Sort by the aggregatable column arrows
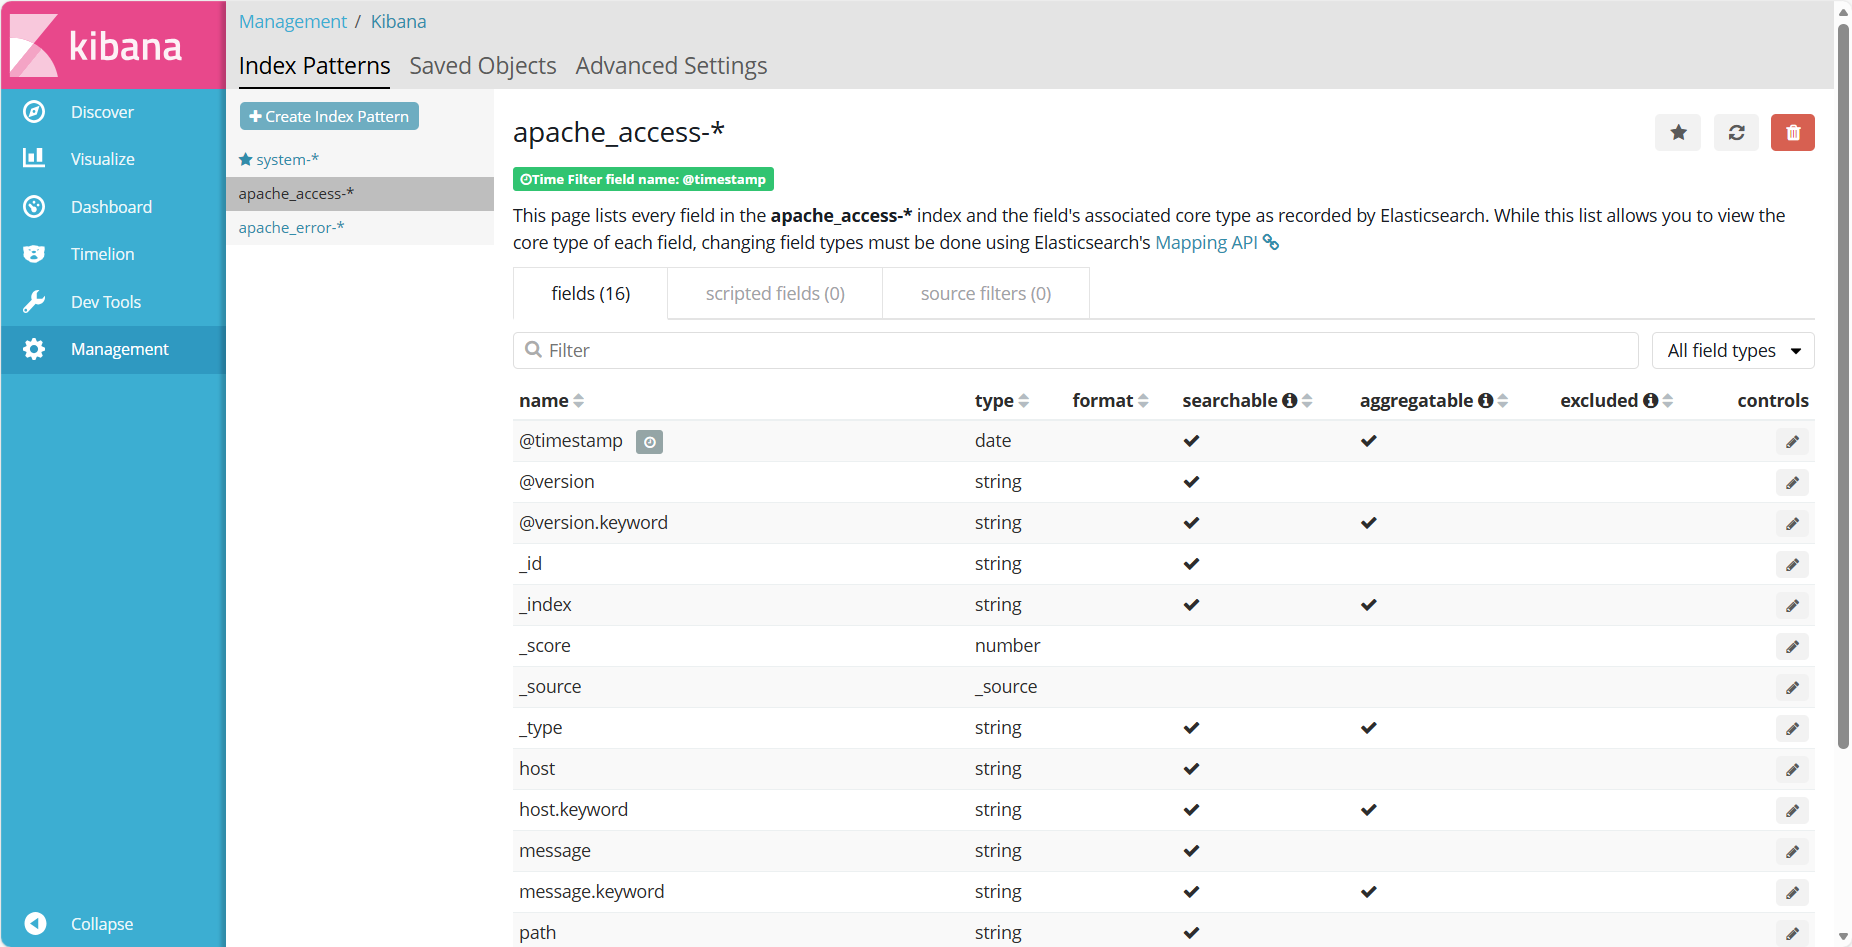This screenshot has height=947, width=1852. (x=1503, y=401)
